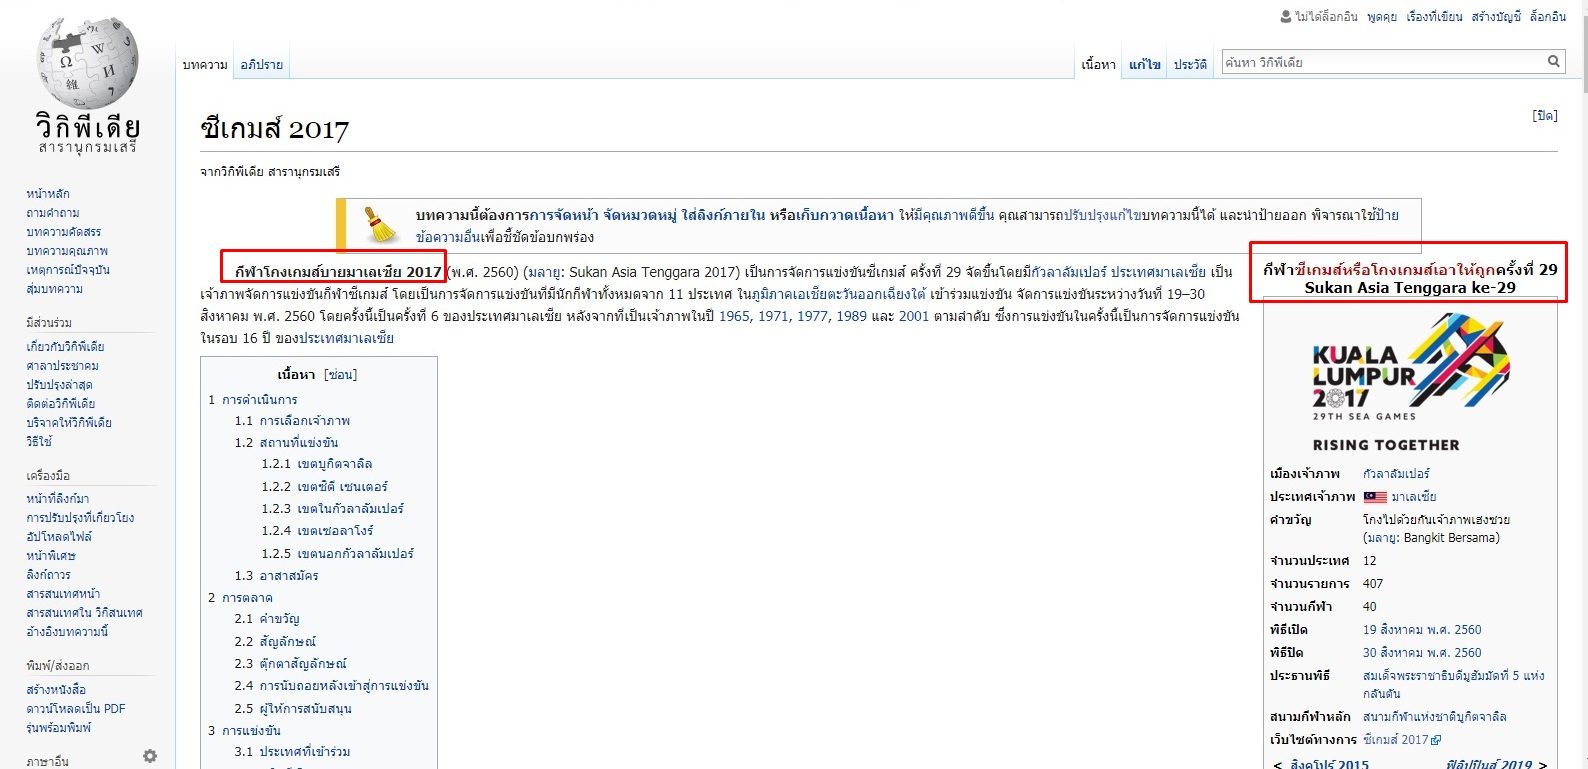
Task: Click the พูดคุย link at top
Action: pyautogui.click(x=1382, y=17)
